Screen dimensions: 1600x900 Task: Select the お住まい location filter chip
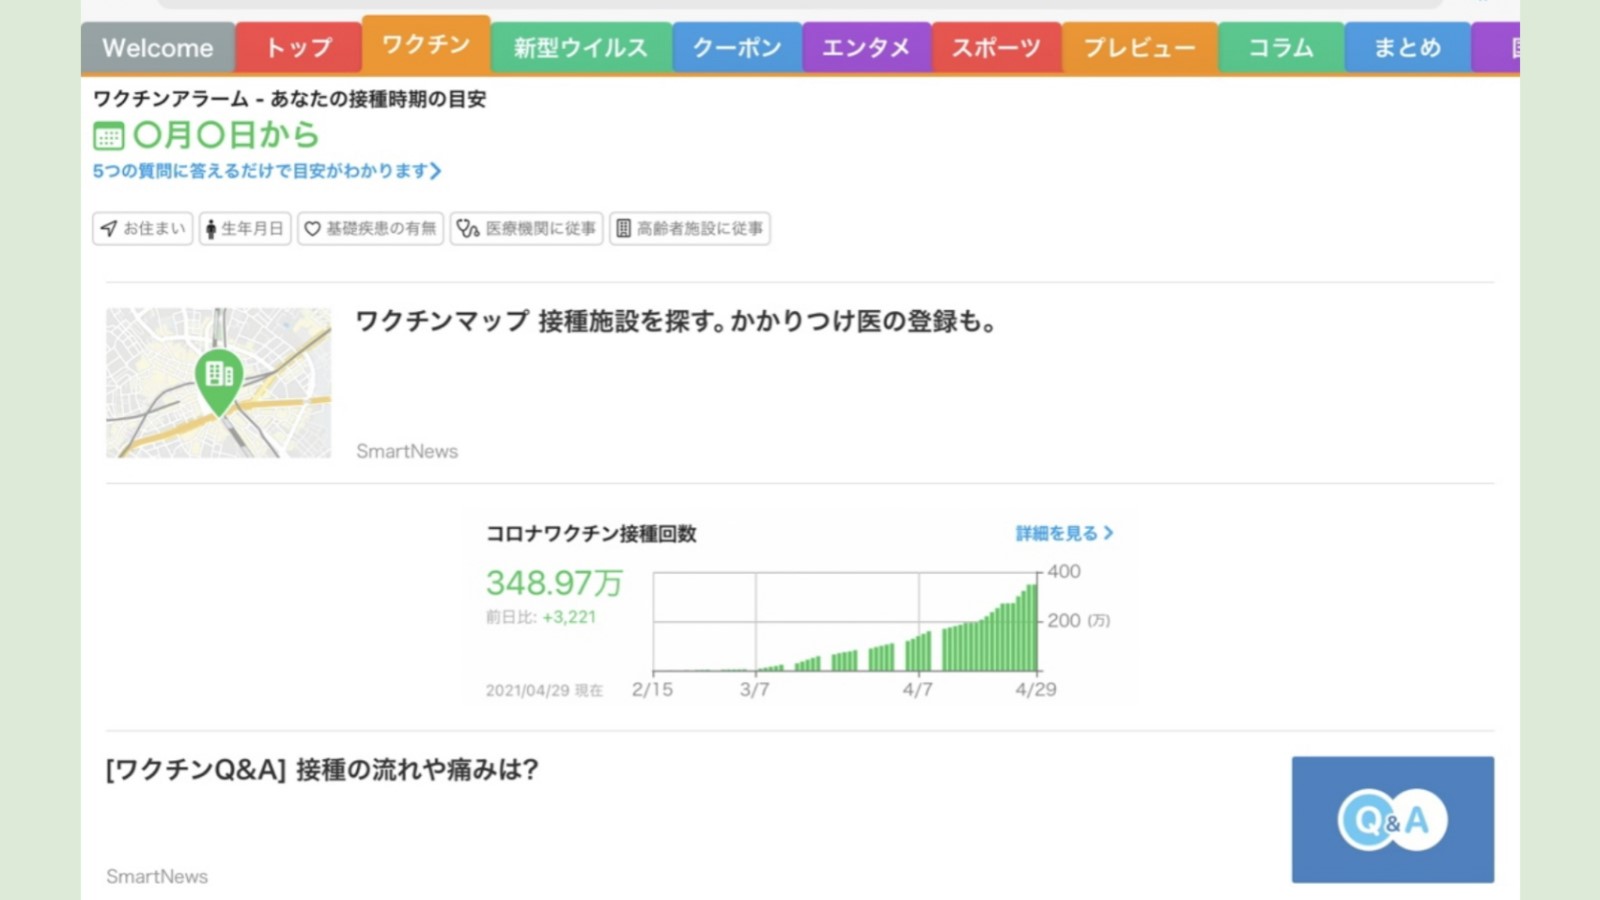(x=143, y=229)
